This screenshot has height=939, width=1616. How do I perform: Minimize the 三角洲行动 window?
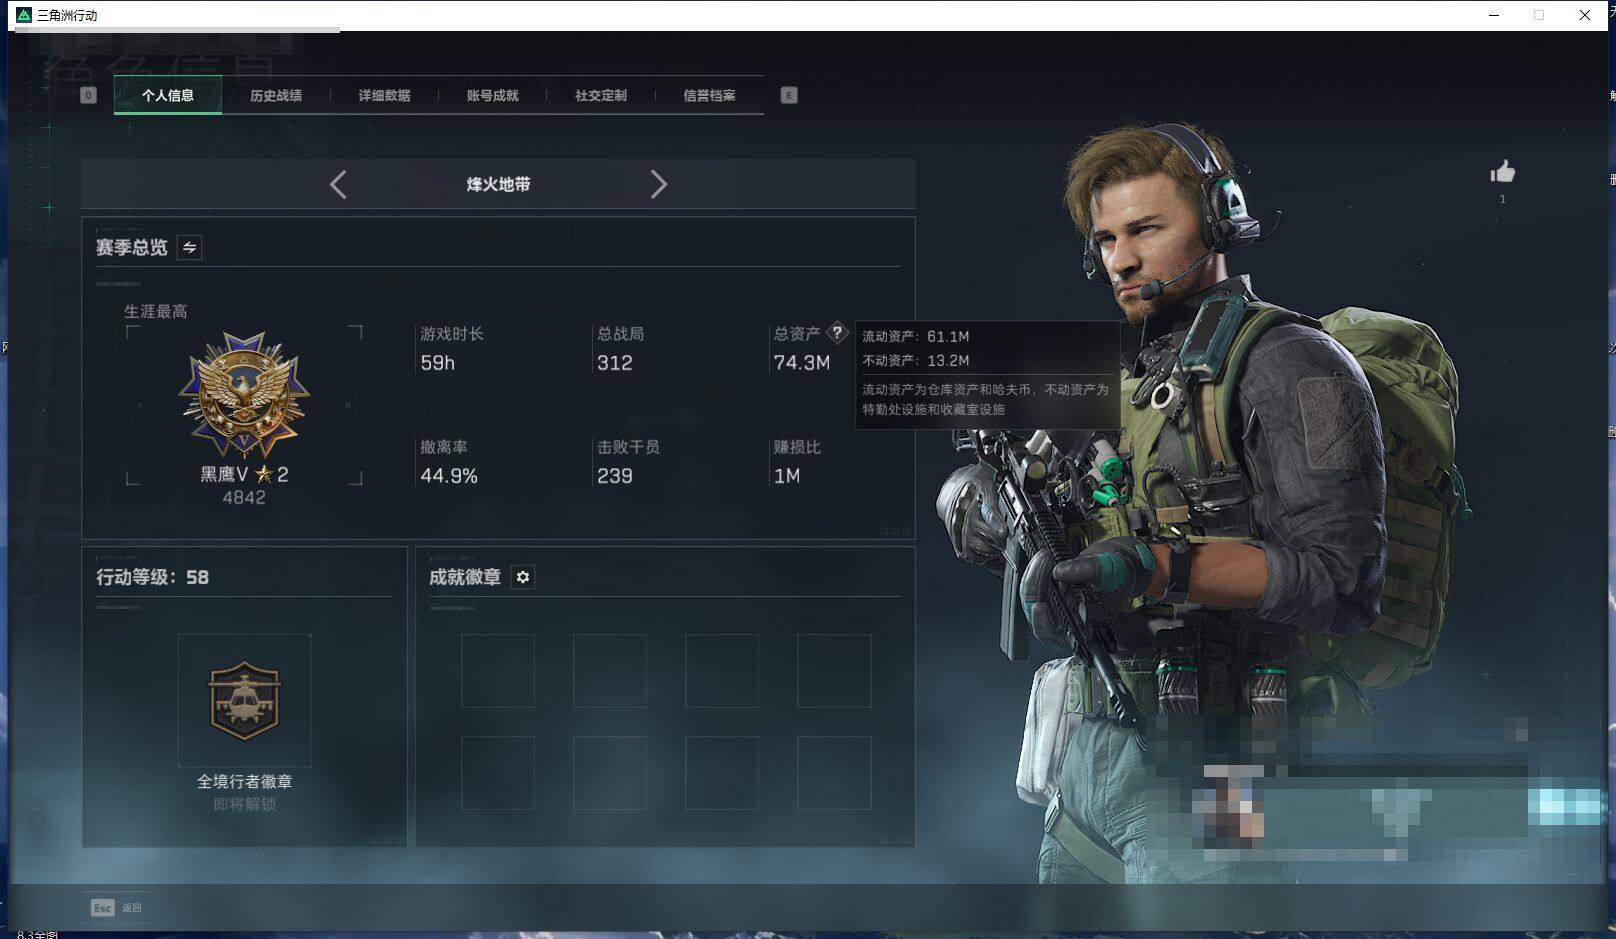[x=1494, y=15]
